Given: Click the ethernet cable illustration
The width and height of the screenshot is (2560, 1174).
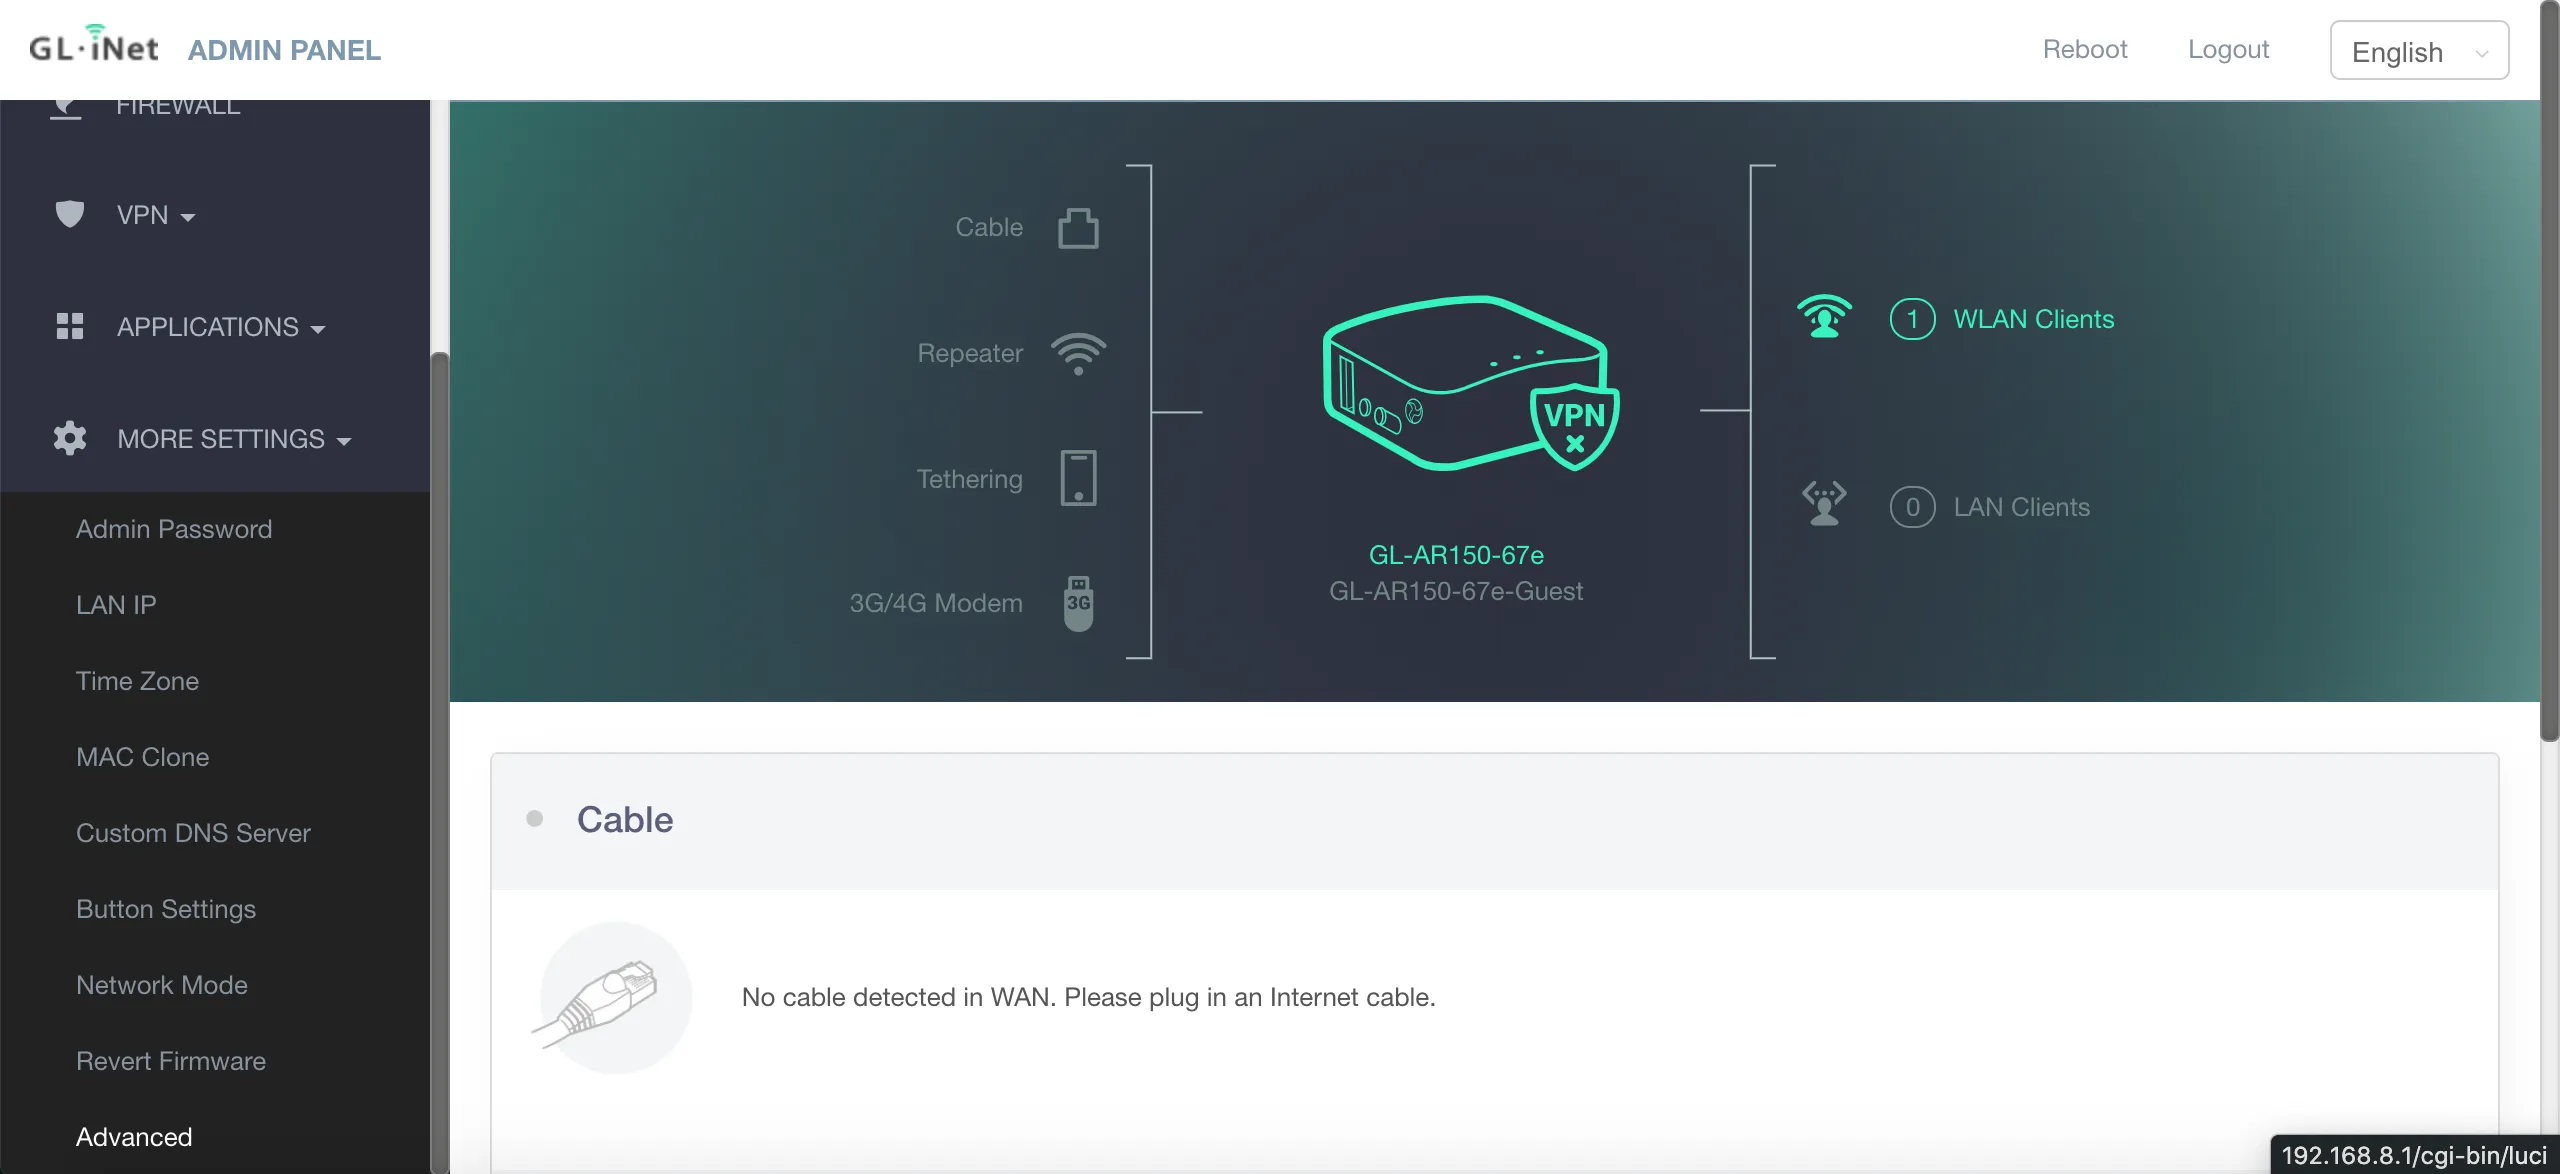Looking at the screenshot, I should click(x=613, y=997).
